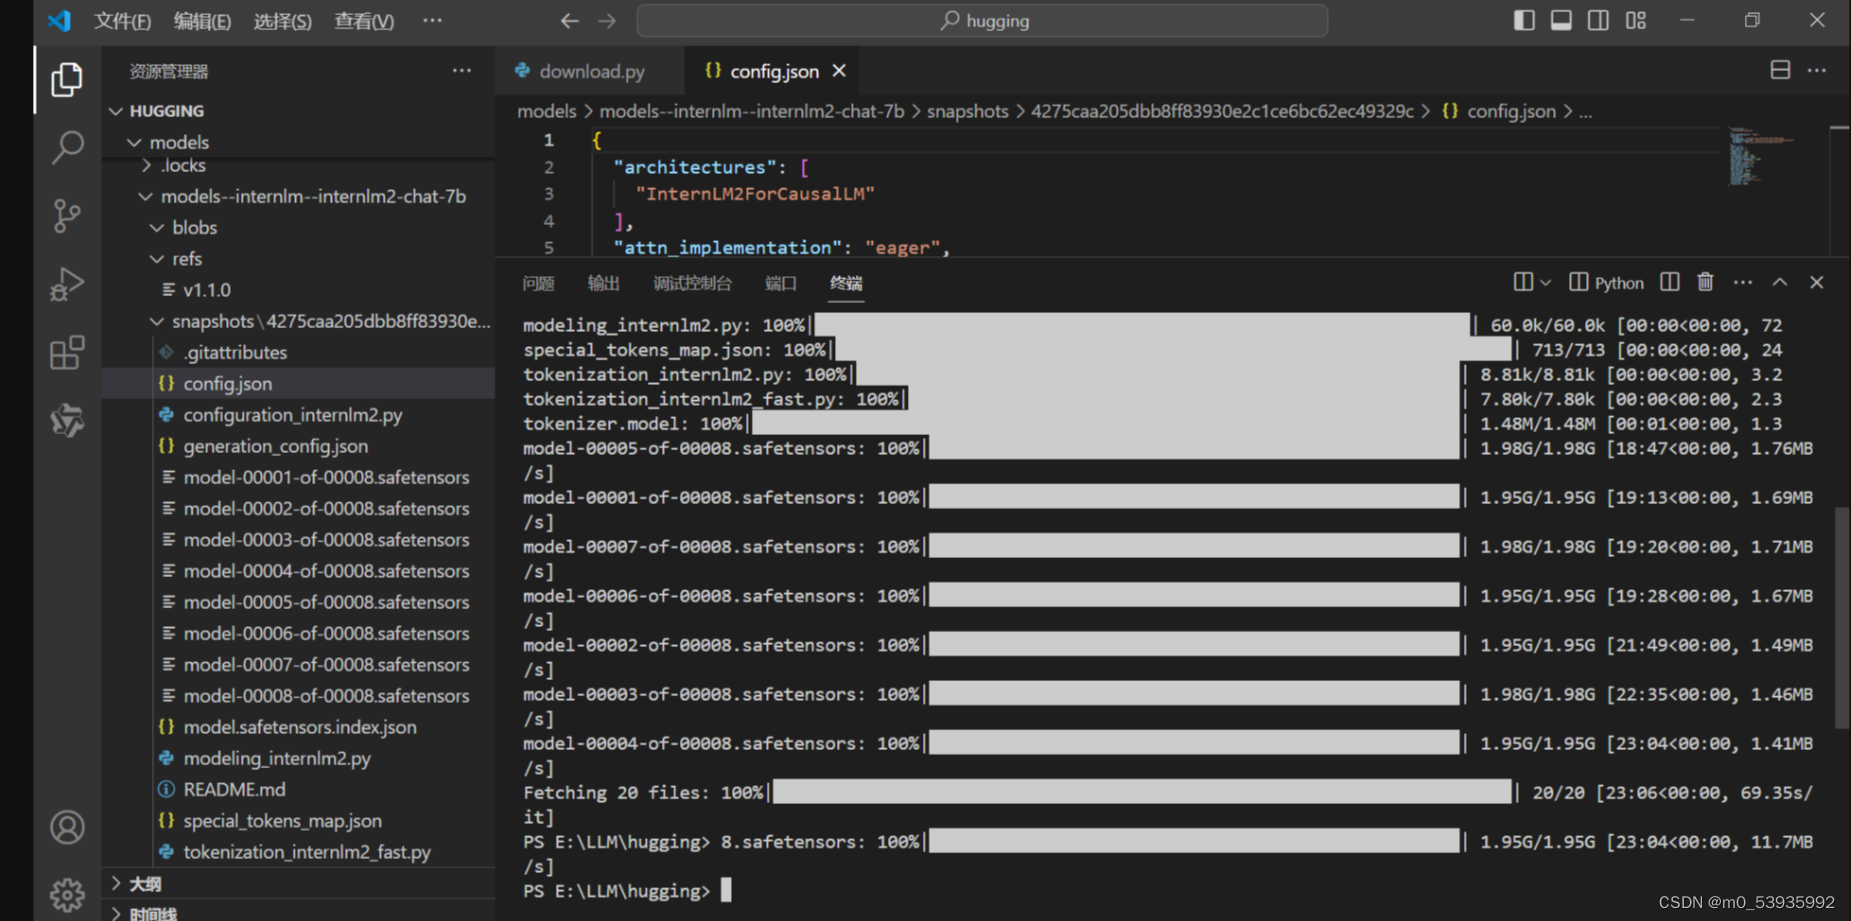Screen dimensions: 1851x921
Task: Split the editor to the right
Action: (1780, 70)
